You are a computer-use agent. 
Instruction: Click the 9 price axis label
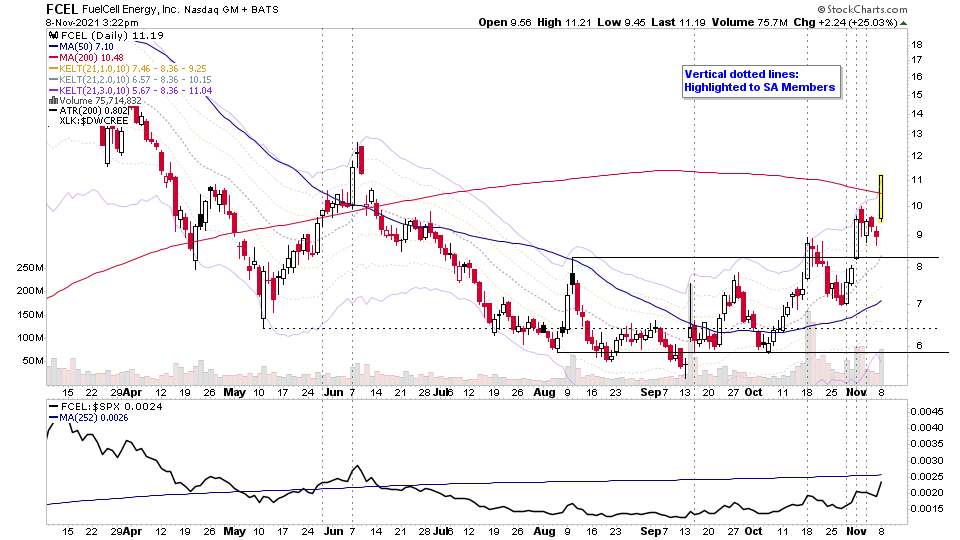[919, 235]
